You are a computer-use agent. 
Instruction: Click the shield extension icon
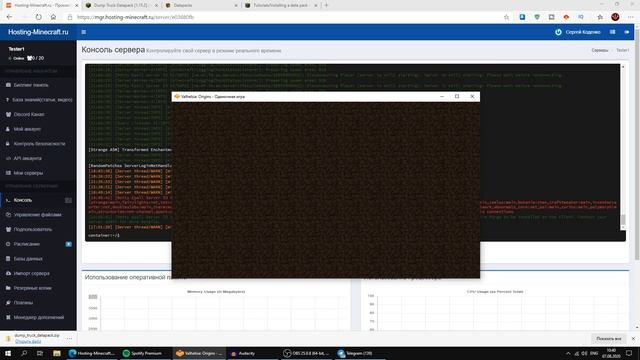click(x=537, y=17)
